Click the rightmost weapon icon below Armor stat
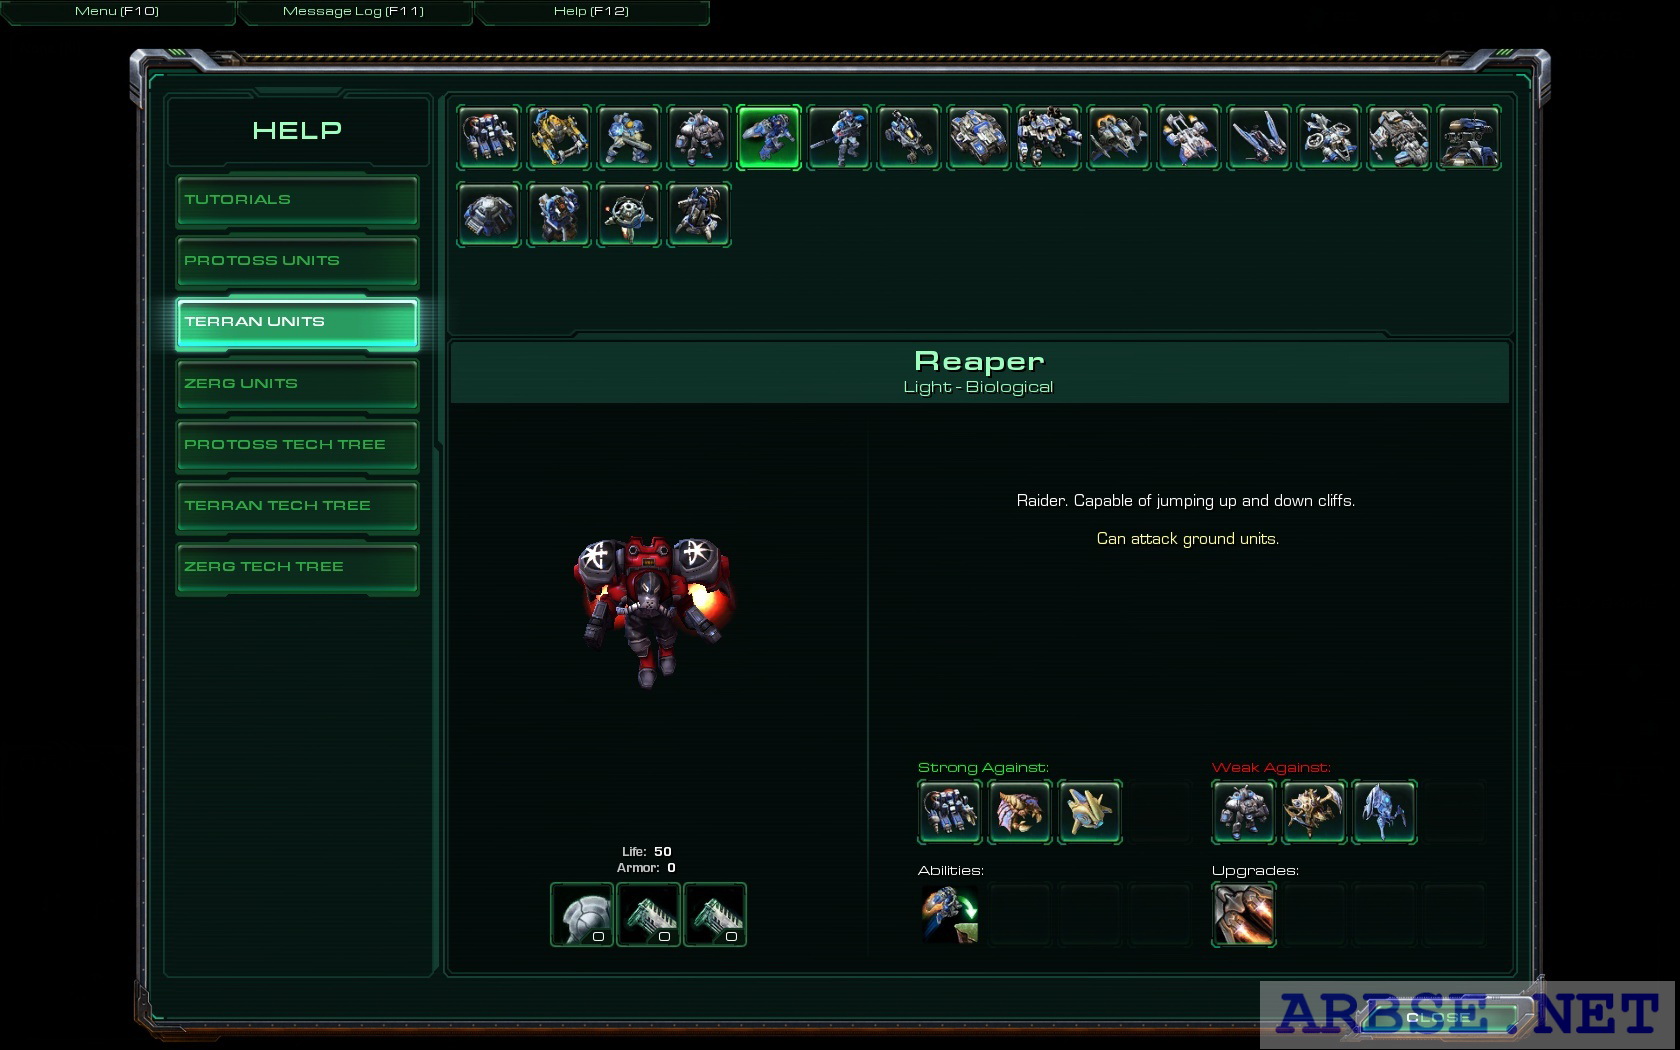 [715, 914]
